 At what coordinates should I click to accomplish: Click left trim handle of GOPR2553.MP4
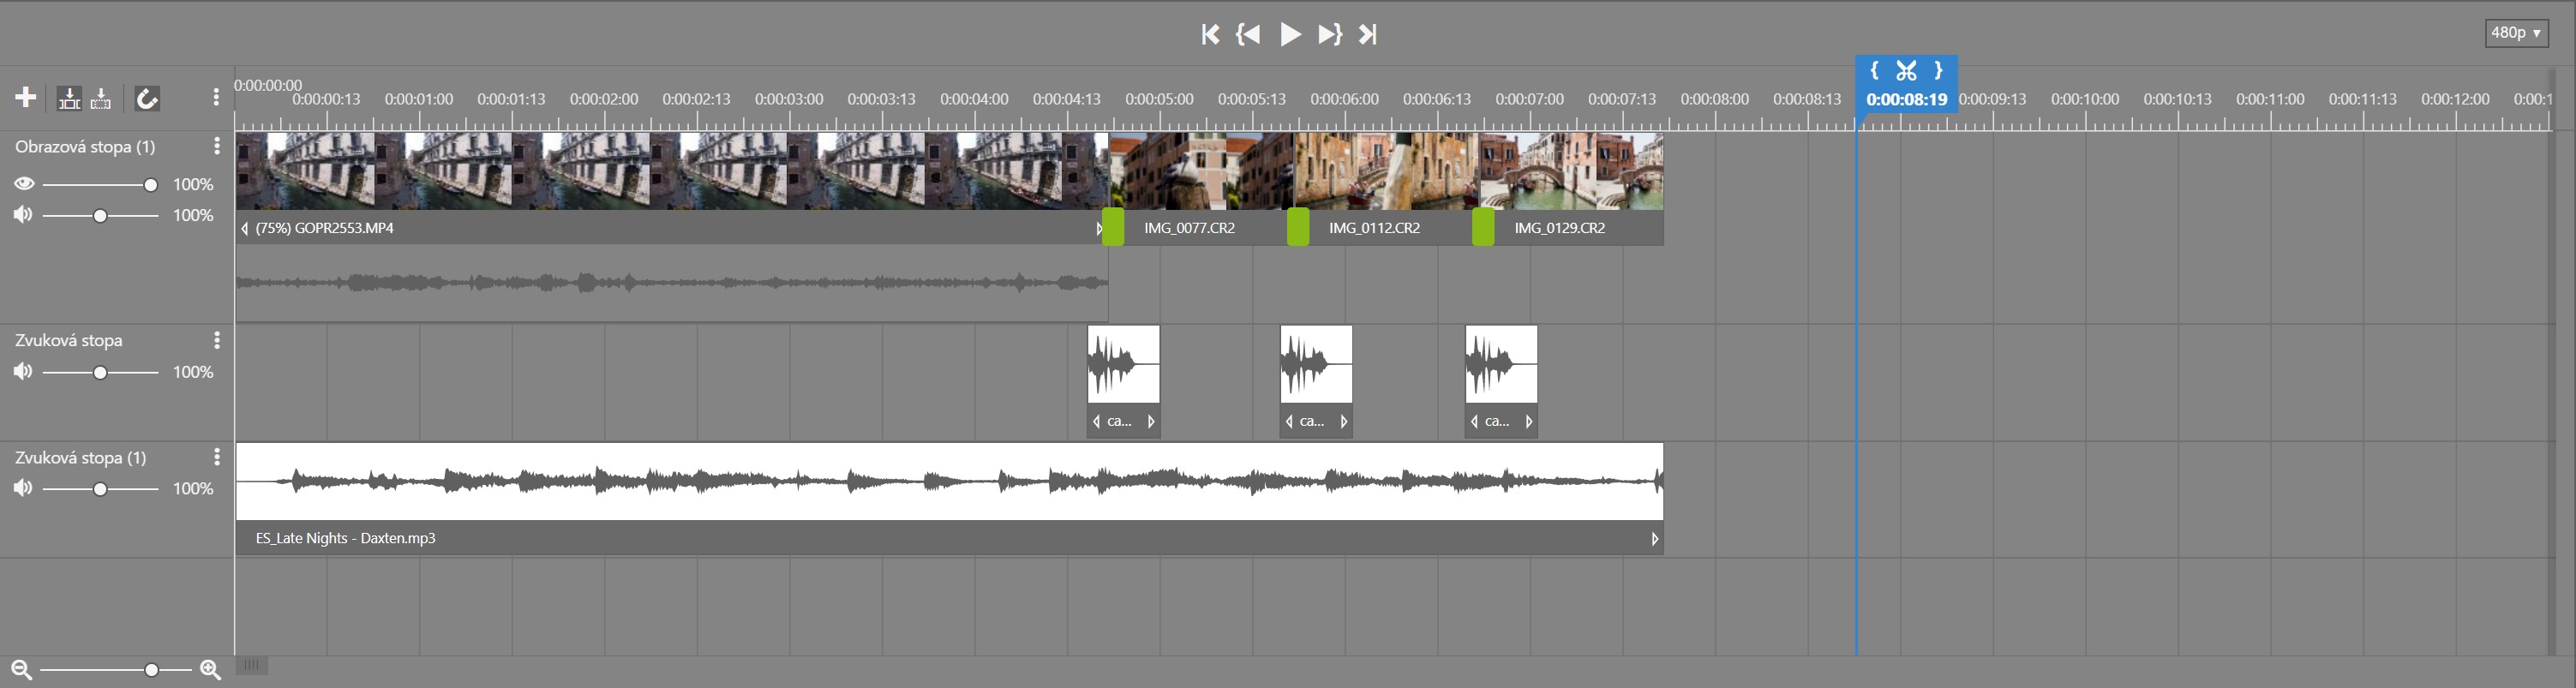point(244,229)
